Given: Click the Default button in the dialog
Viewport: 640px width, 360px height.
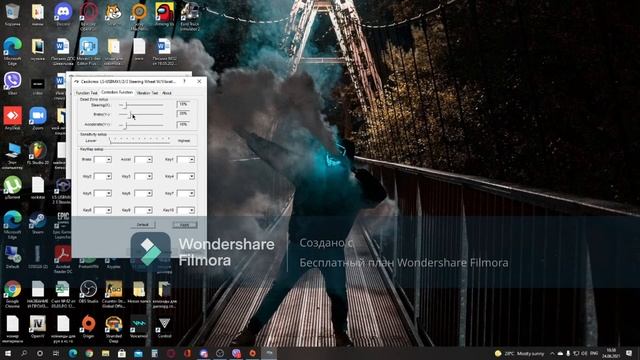Looking at the screenshot, I should (x=143, y=225).
